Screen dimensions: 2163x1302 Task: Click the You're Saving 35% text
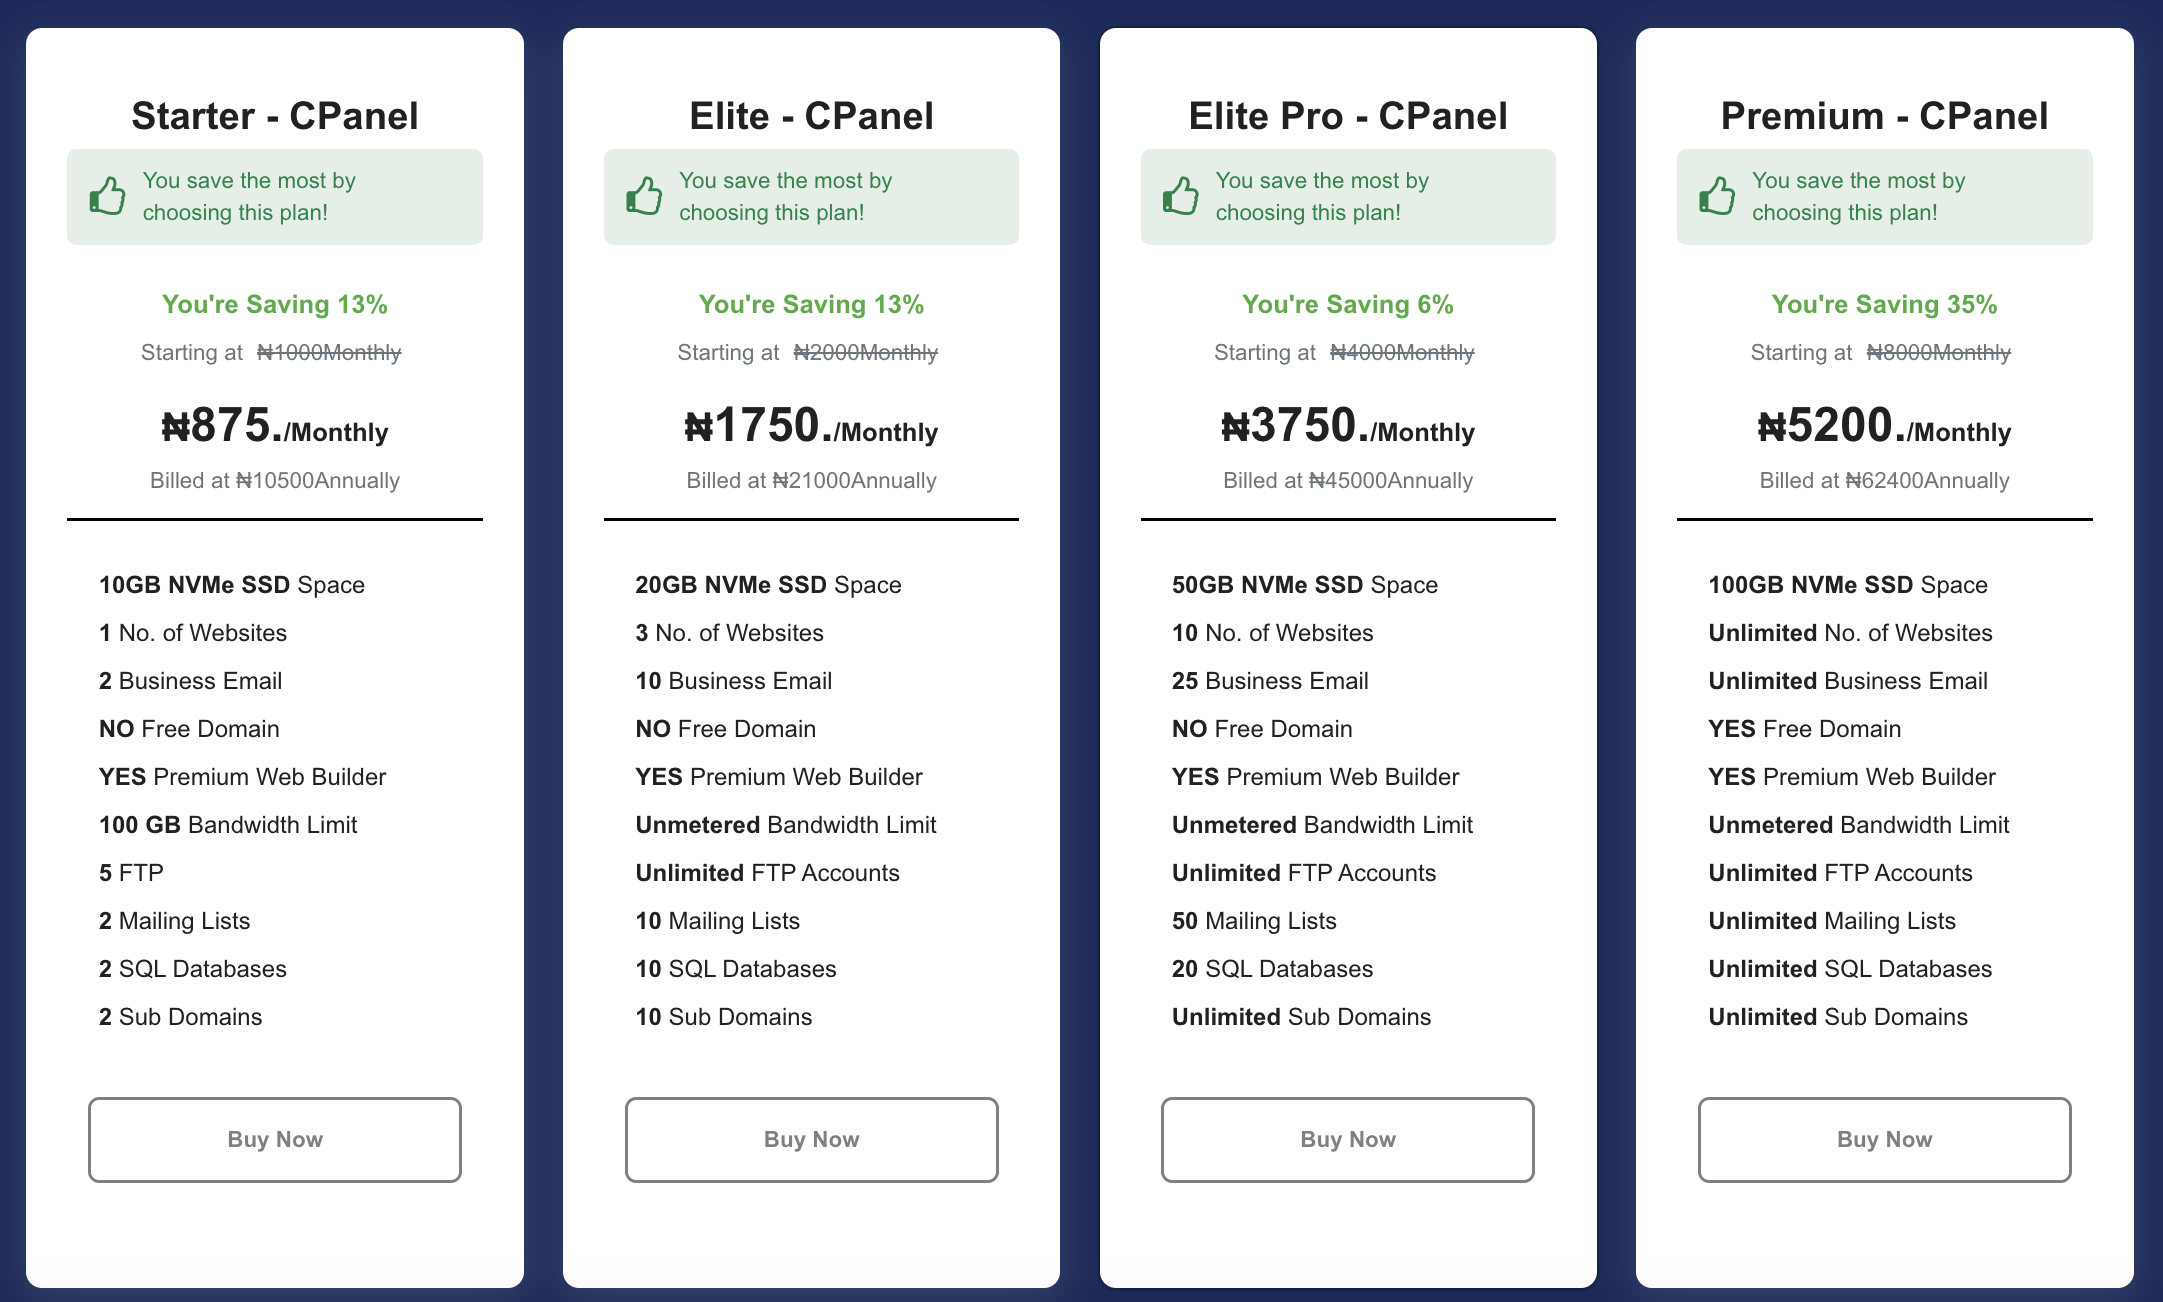pos(1884,304)
